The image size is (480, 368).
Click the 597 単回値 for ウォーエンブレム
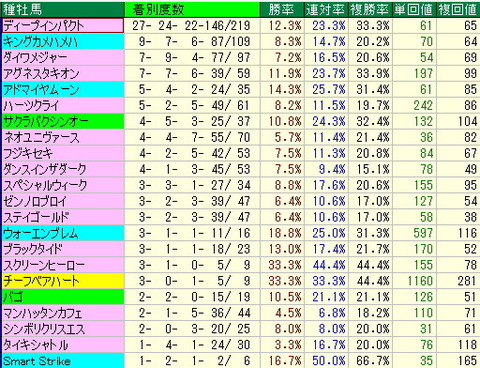[x=423, y=233]
